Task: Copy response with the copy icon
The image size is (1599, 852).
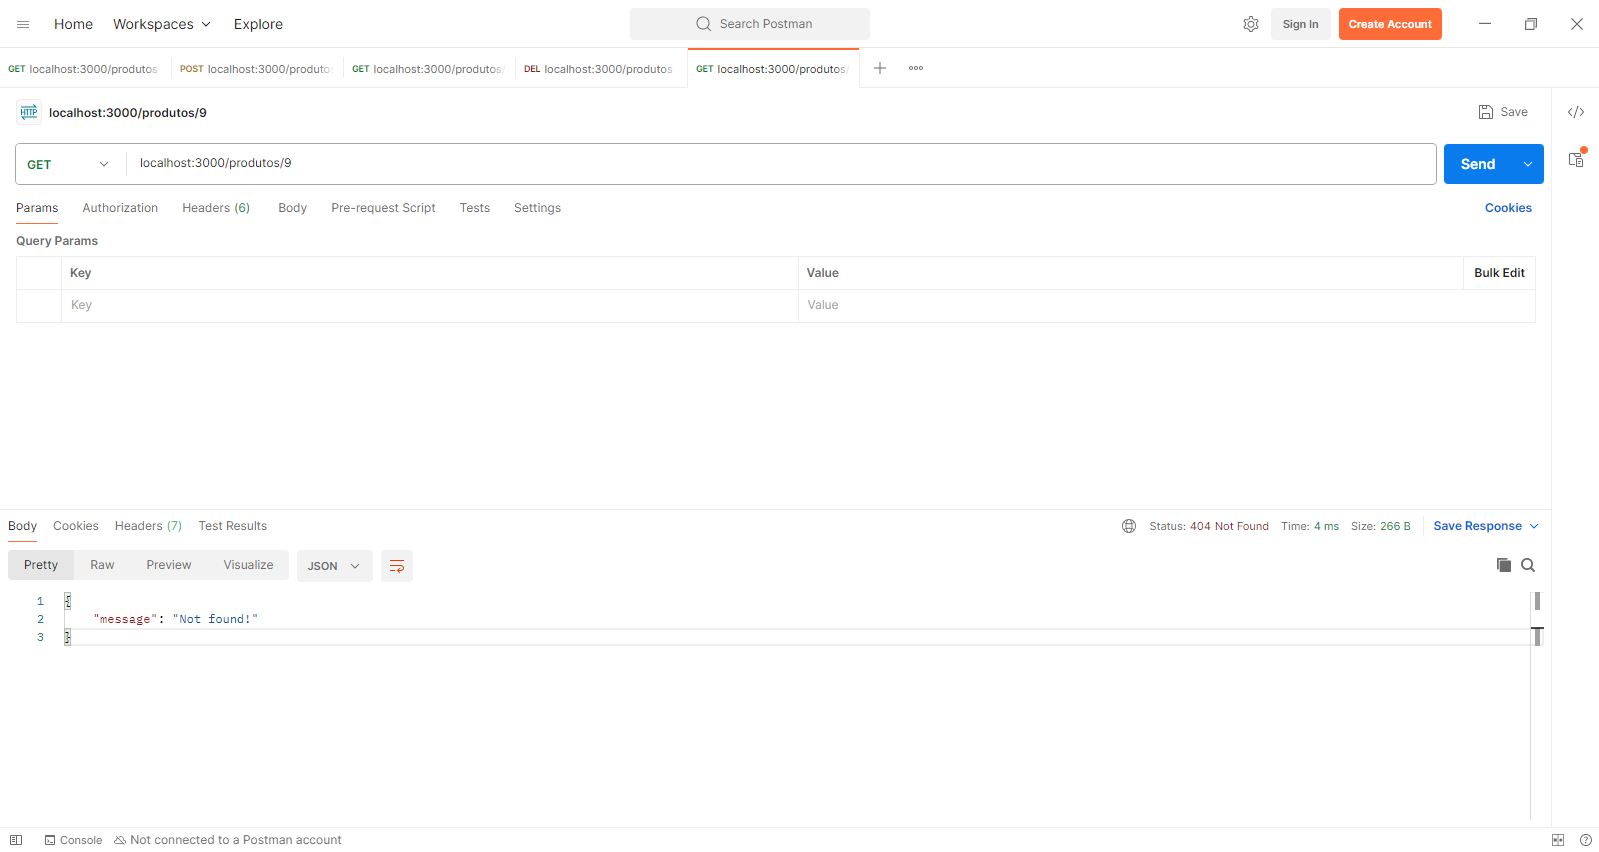Action: pos(1504,565)
